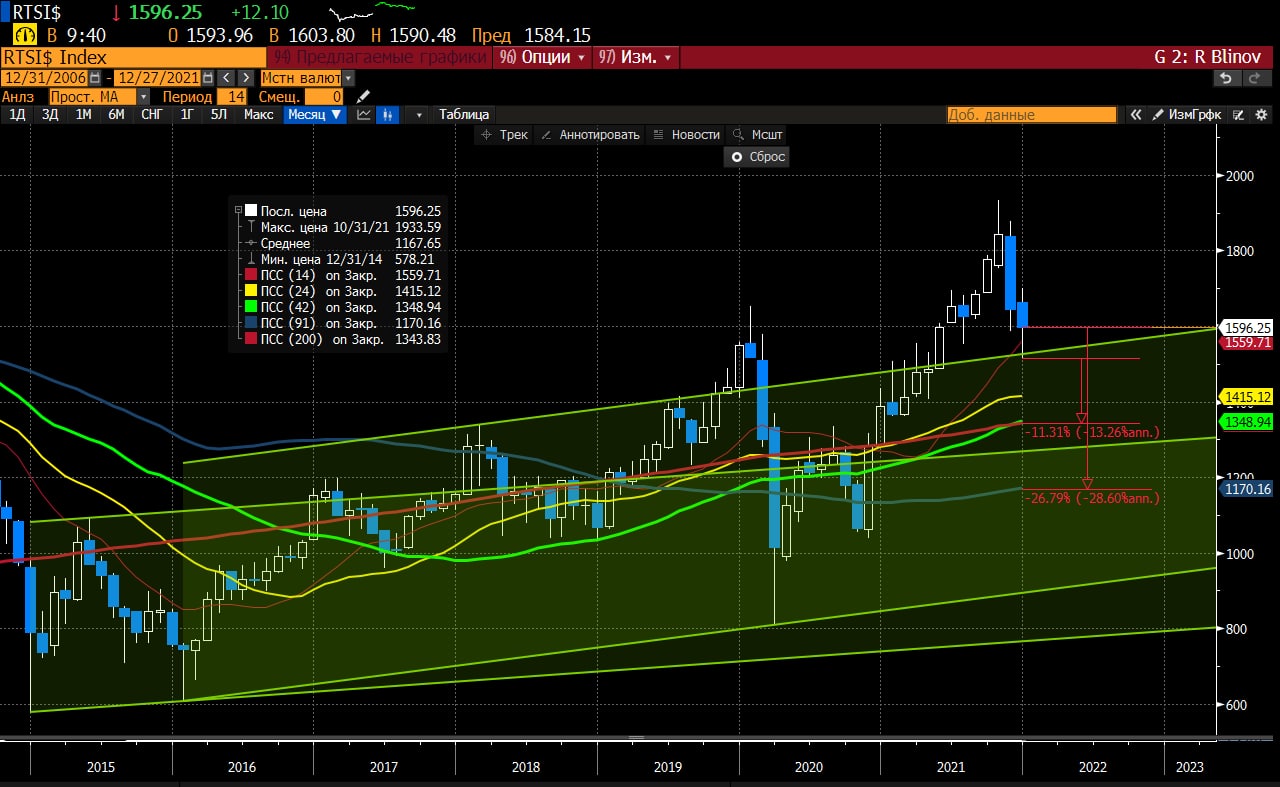Click the 1415.12 yellow axis price label
This screenshot has width=1280, height=787.
[1247, 397]
